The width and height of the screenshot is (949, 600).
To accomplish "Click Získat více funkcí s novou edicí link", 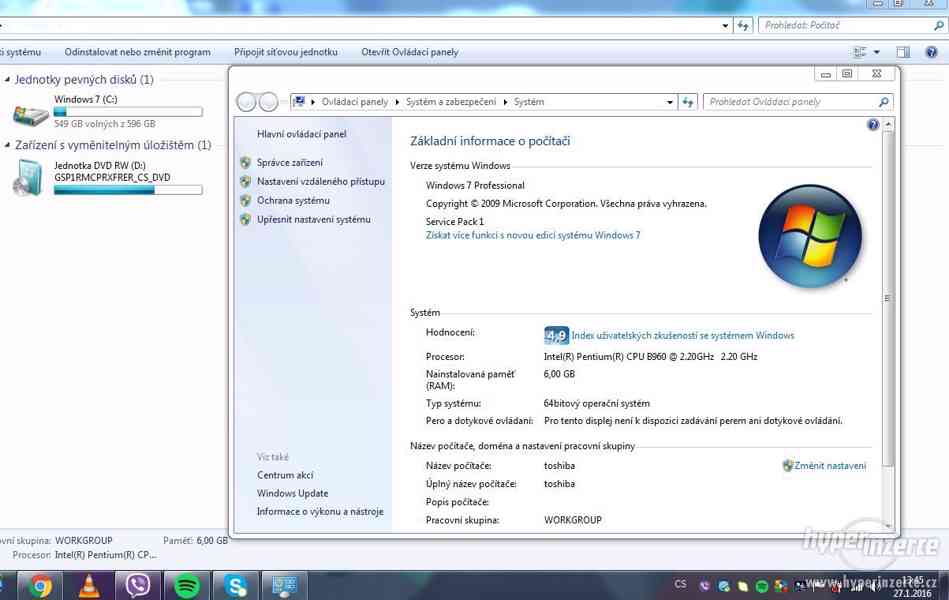I will pyautogui.click(x=533, y=235).
